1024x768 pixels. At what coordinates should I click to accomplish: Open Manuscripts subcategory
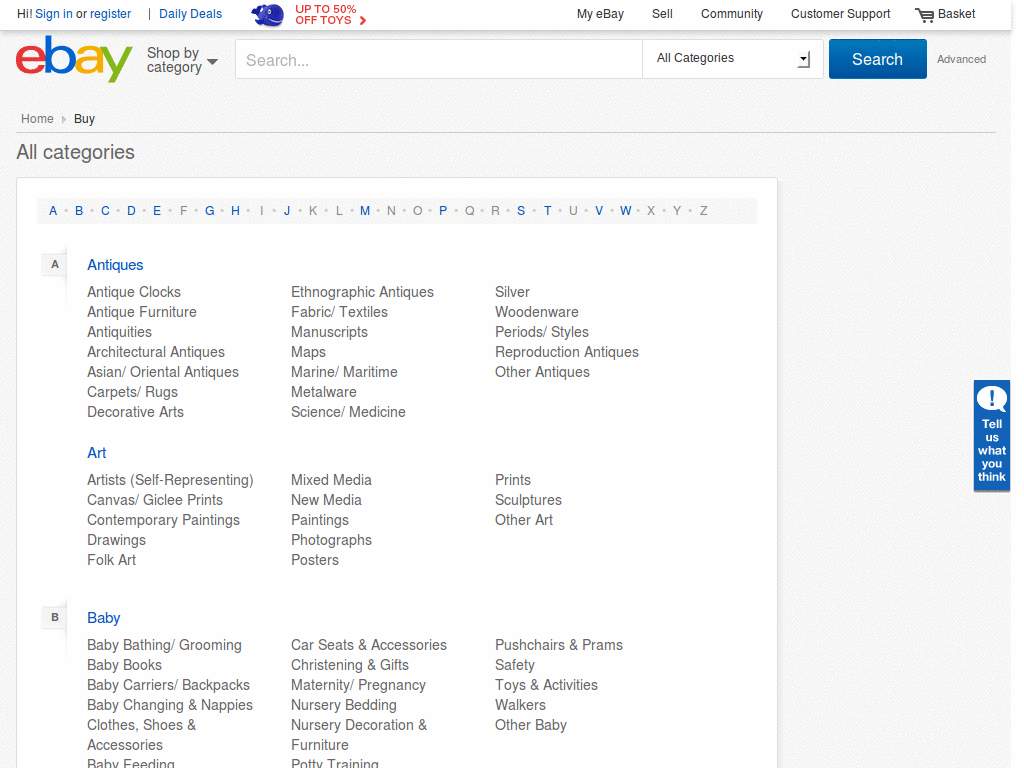point(329,332)
